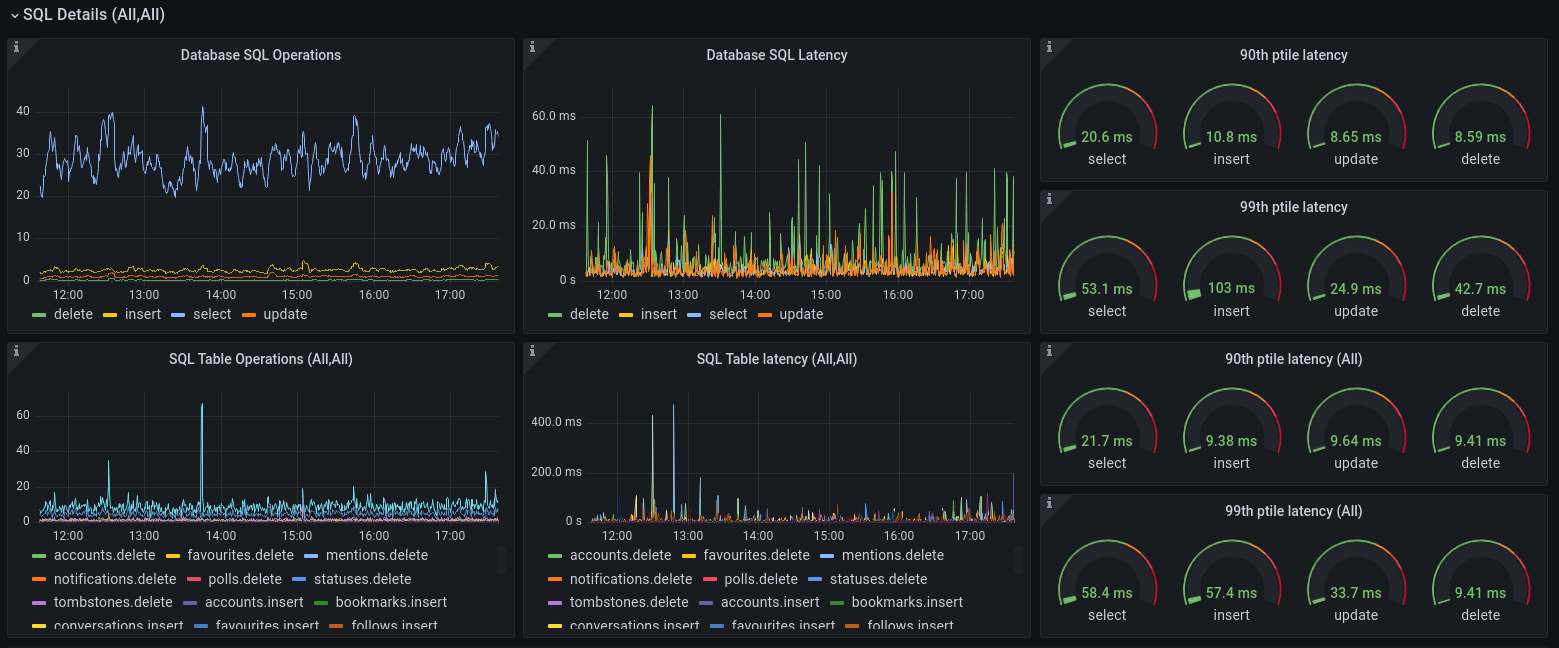1559x648 pixels.
Task: Click info icon on Database SQL Operations panel
Action: [16, 47]
